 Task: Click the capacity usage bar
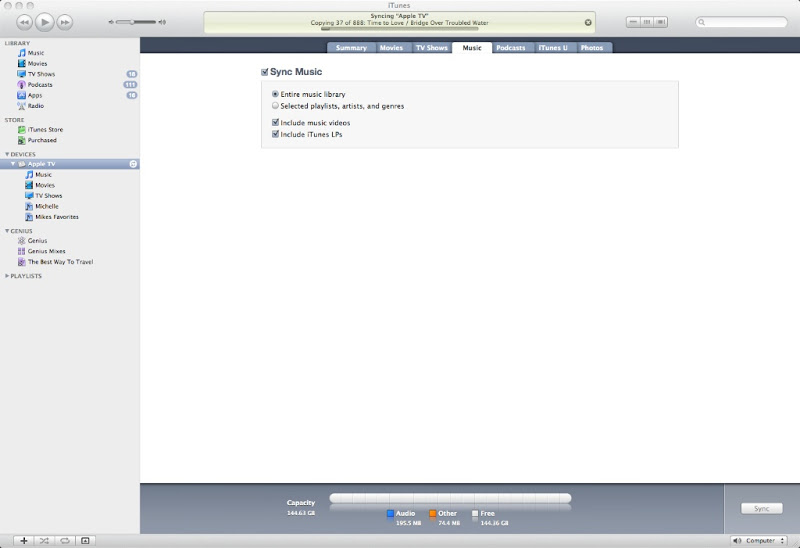(x=450, y=498)
